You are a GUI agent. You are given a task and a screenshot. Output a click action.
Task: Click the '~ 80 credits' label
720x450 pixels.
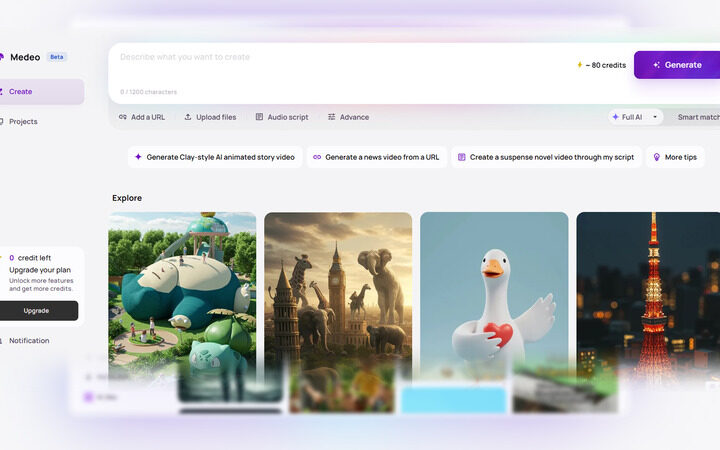pos(606,65)
